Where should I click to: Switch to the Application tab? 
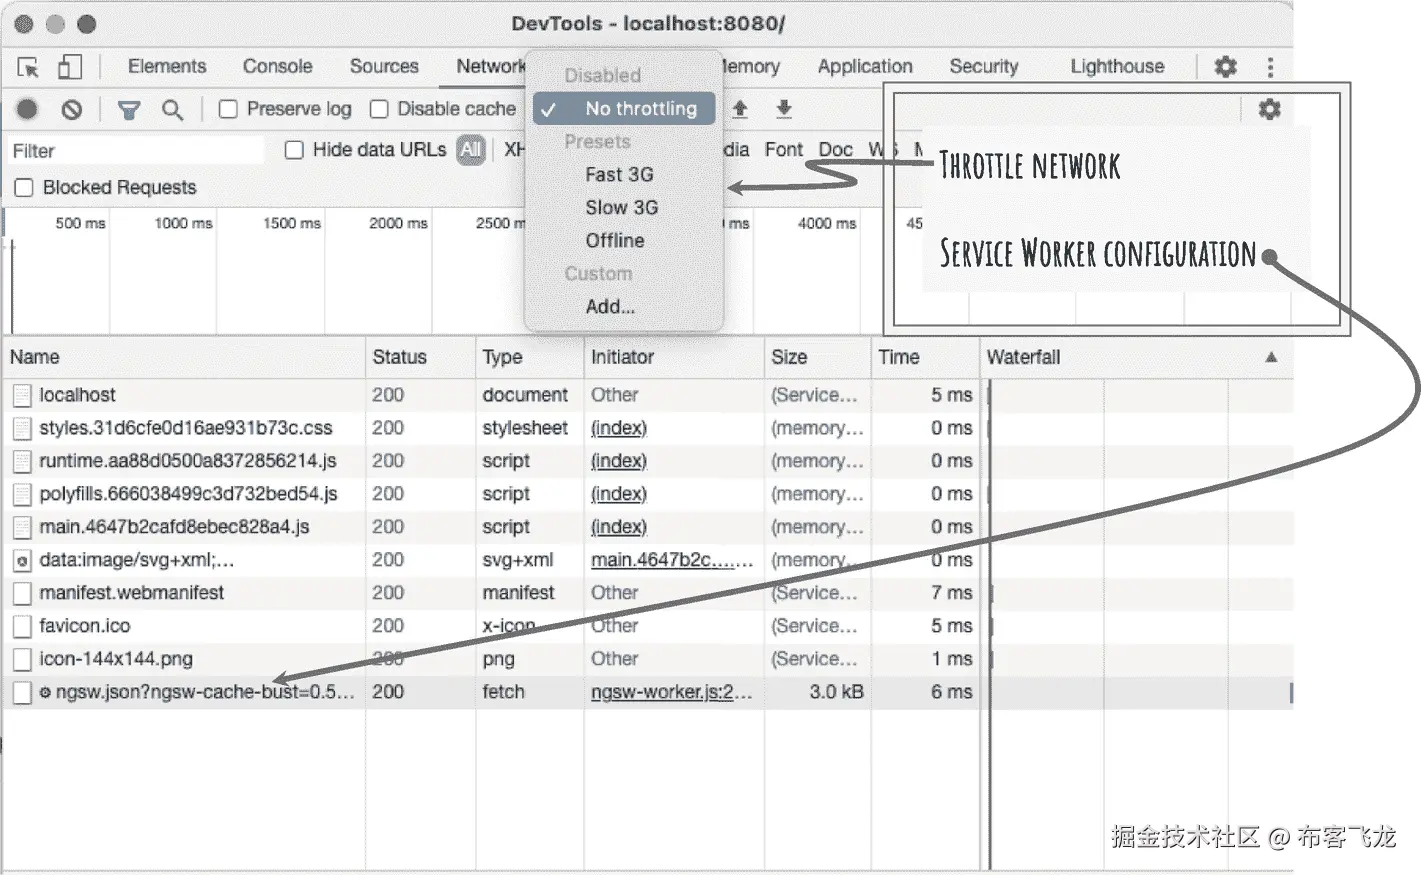click(865, 67)
